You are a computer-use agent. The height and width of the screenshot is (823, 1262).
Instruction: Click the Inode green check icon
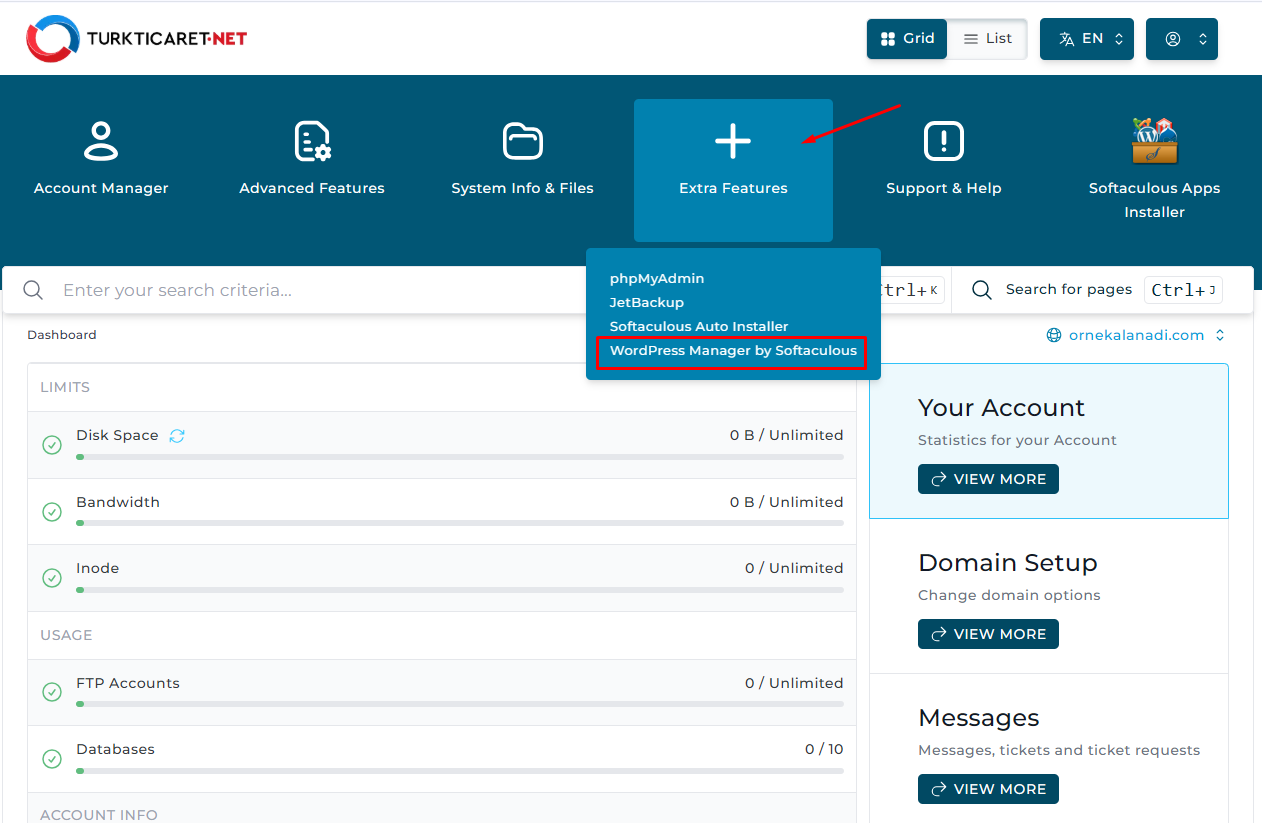(52, 578)
